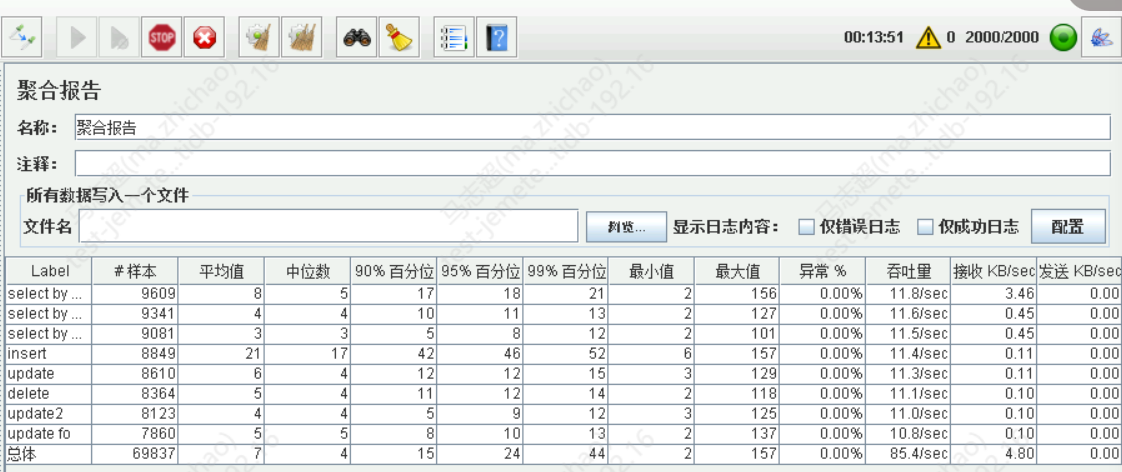Sort by the 接收 KB/sec column header
Viewport: 1122px width, 472px height.
pyautogui.click(x=994, y=271)
